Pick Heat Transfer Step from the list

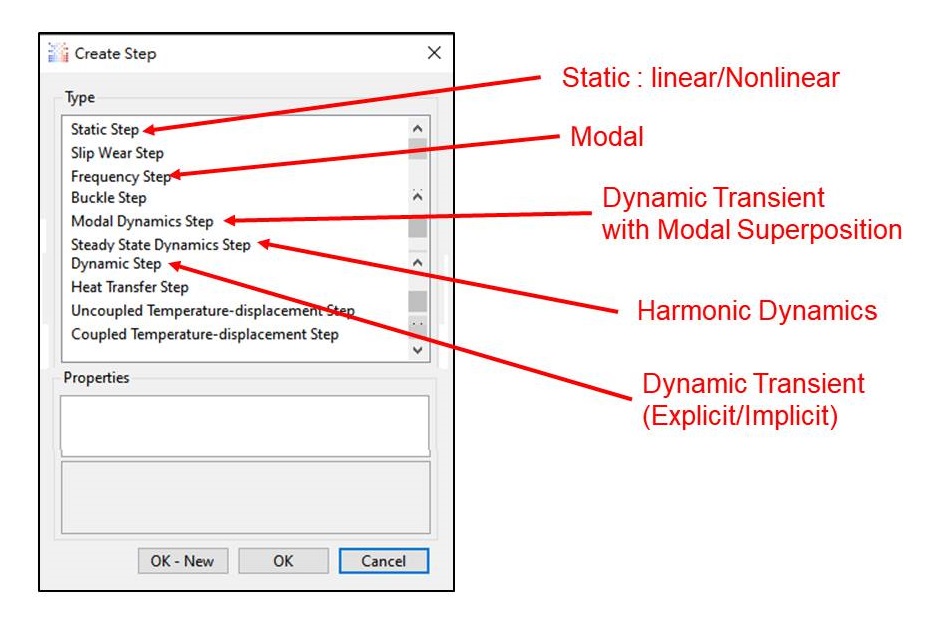point(129,287)
